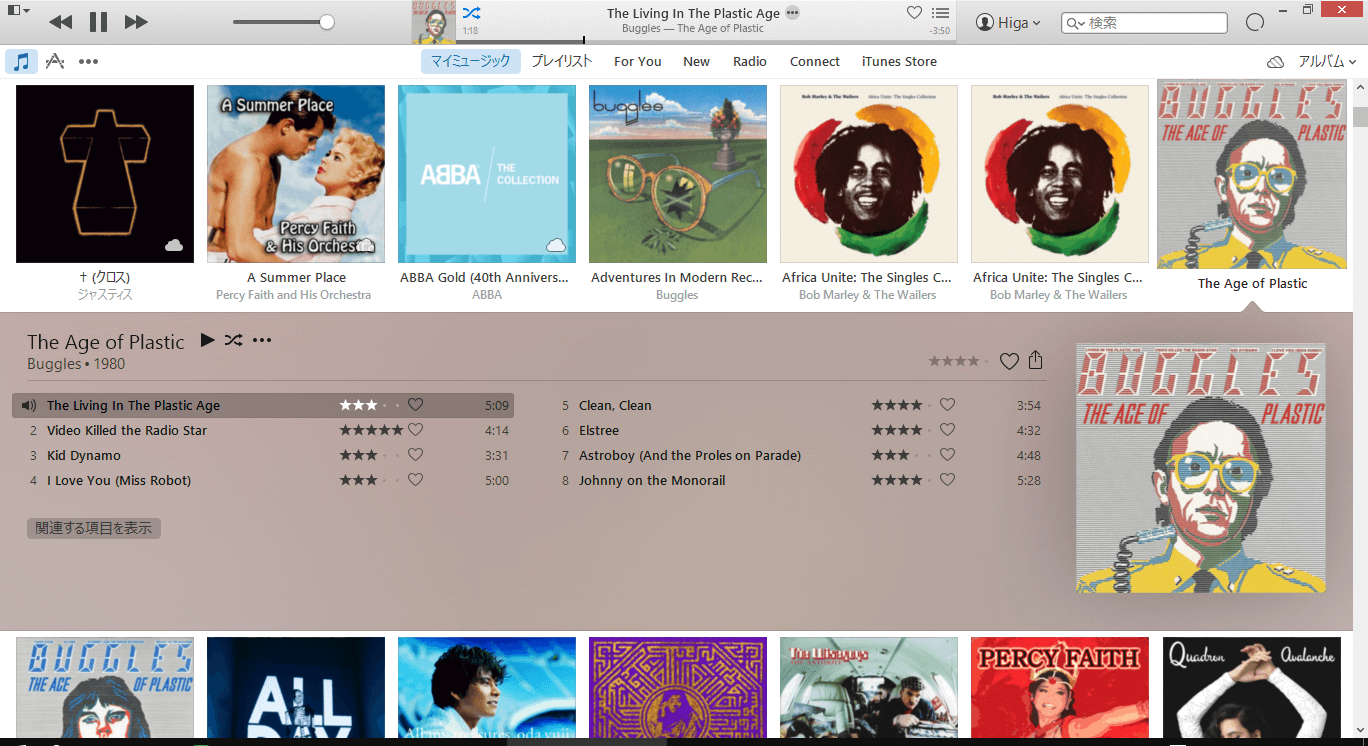
Task: Click the speaker icon on playing track
Action: 28,405
